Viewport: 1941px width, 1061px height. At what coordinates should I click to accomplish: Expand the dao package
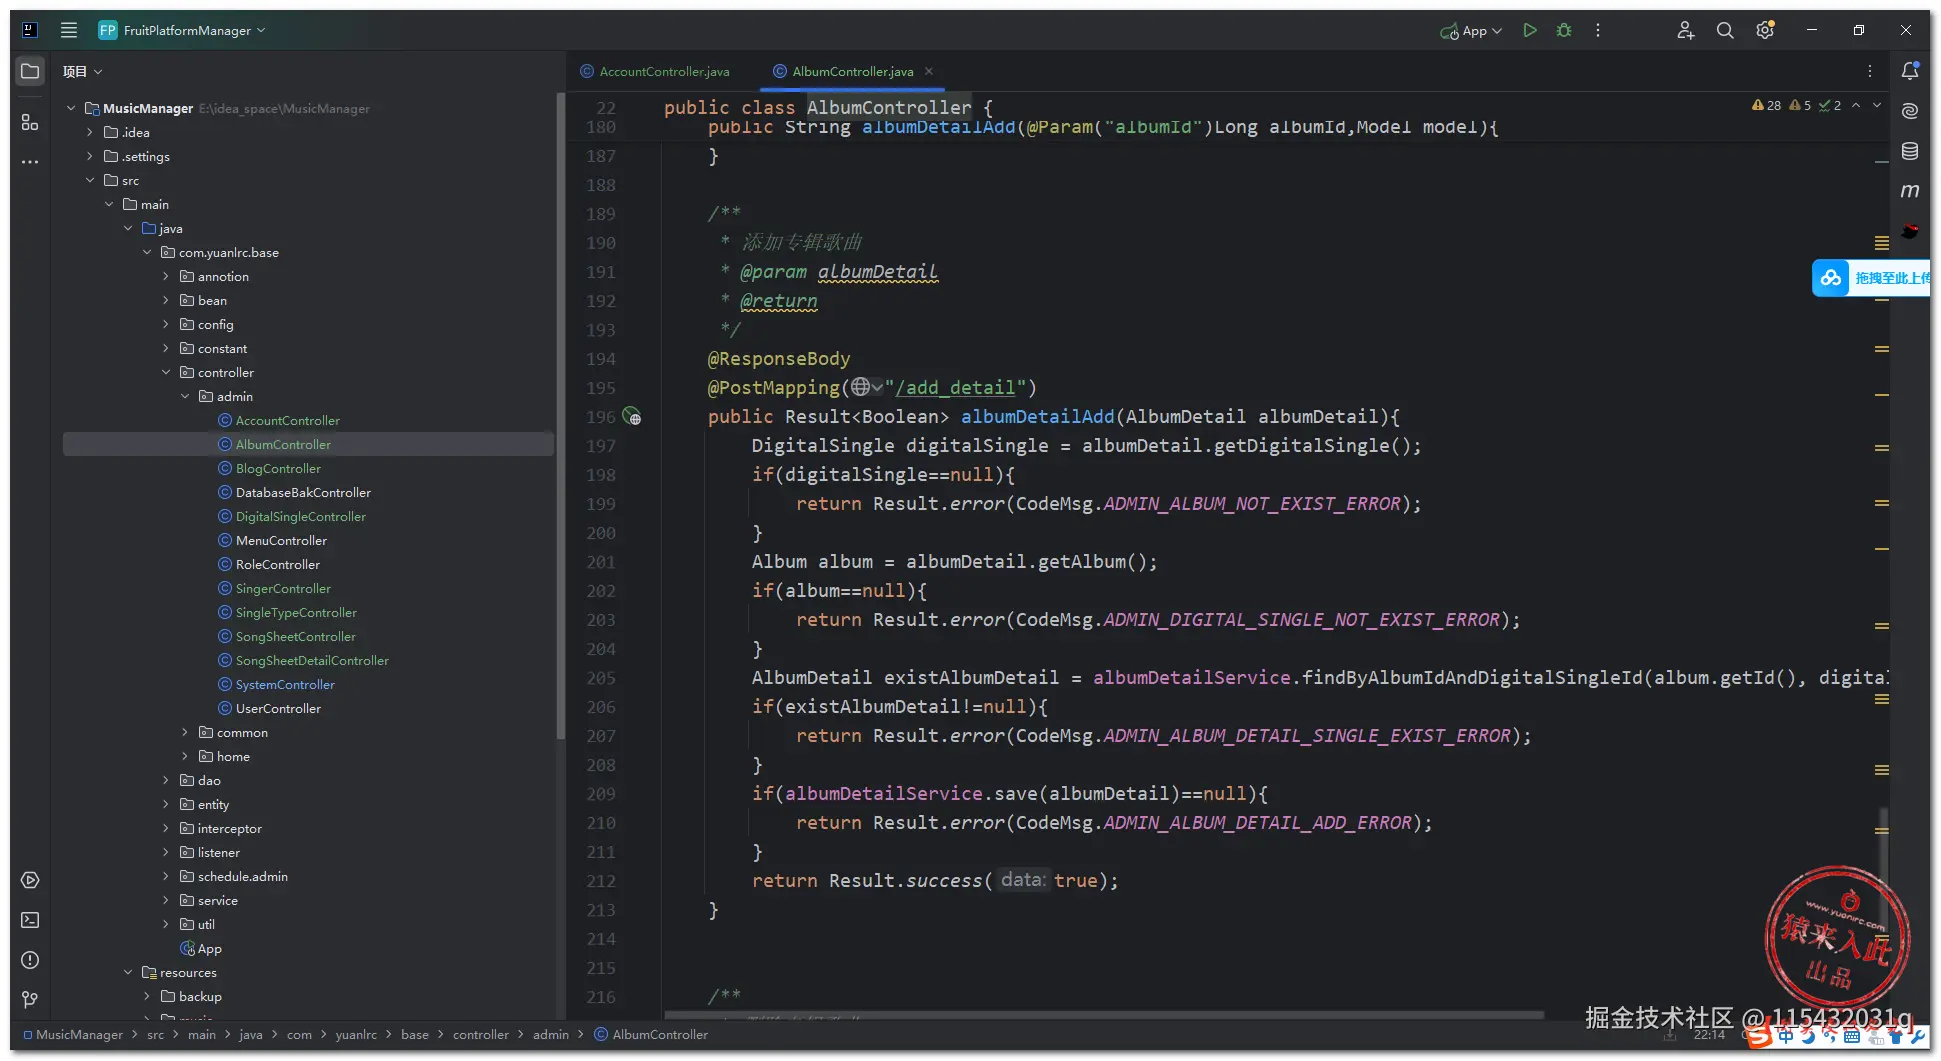[166, 780]
